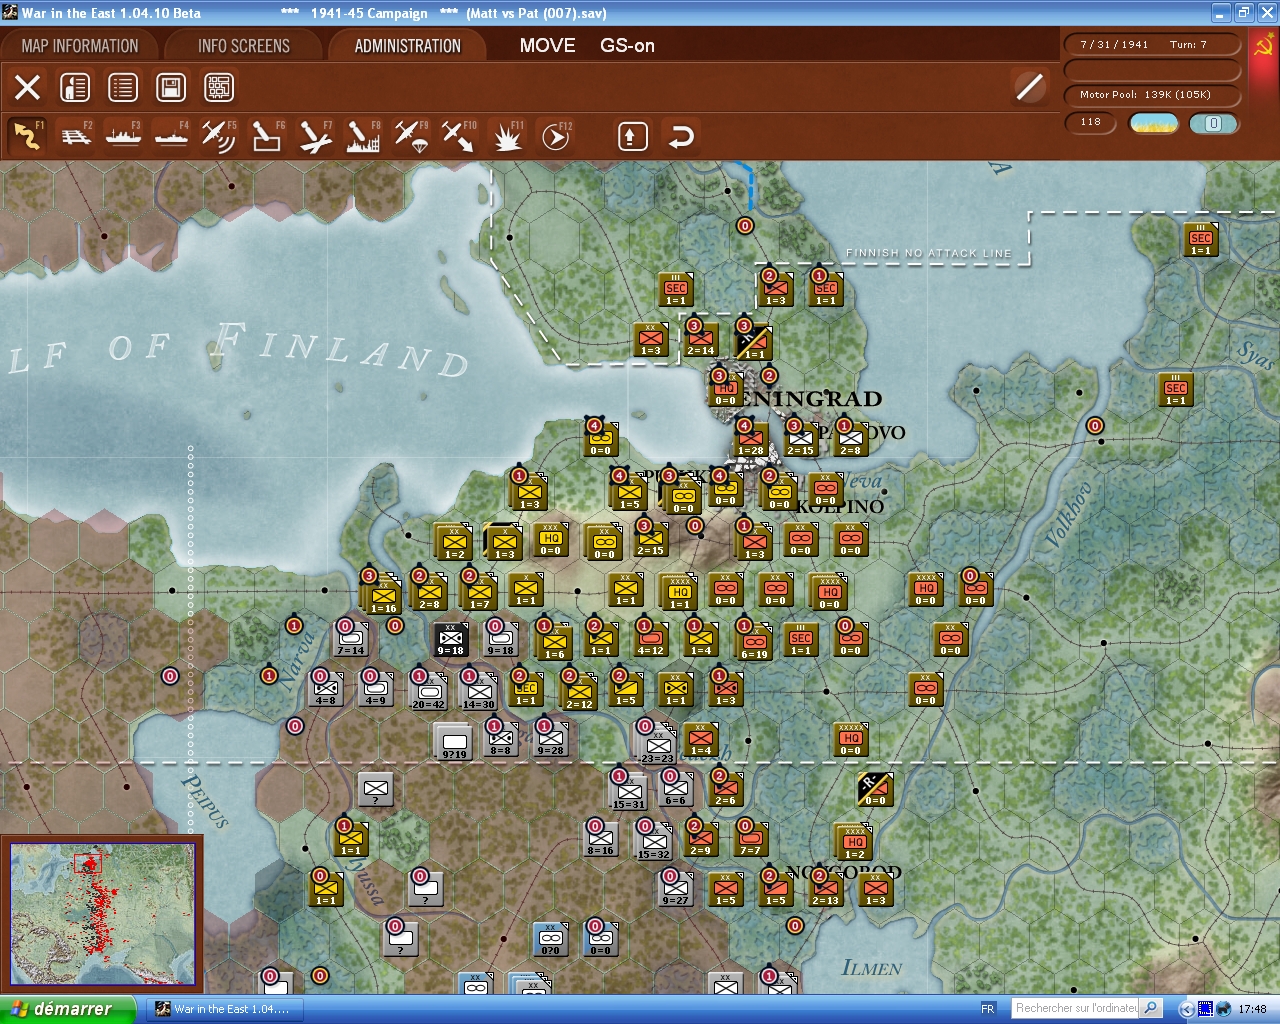This screenshot has width=1280, height=1024.
Task: Select the 23=23 unit stack
Action: (657, 745)
